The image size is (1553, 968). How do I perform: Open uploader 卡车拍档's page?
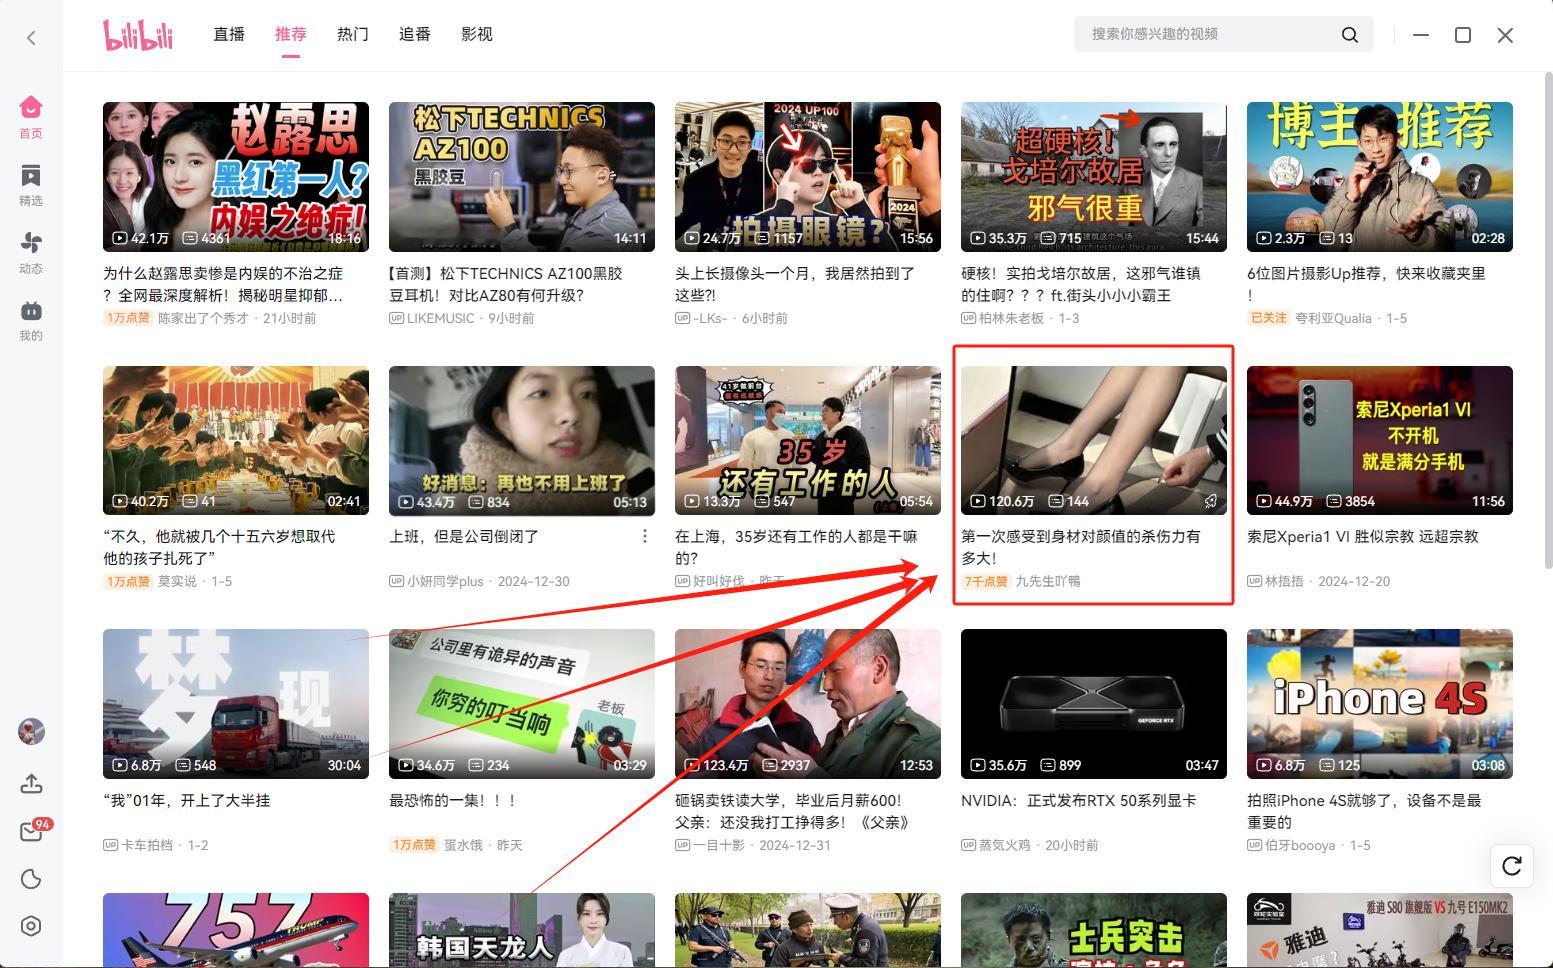coord(147,845)
